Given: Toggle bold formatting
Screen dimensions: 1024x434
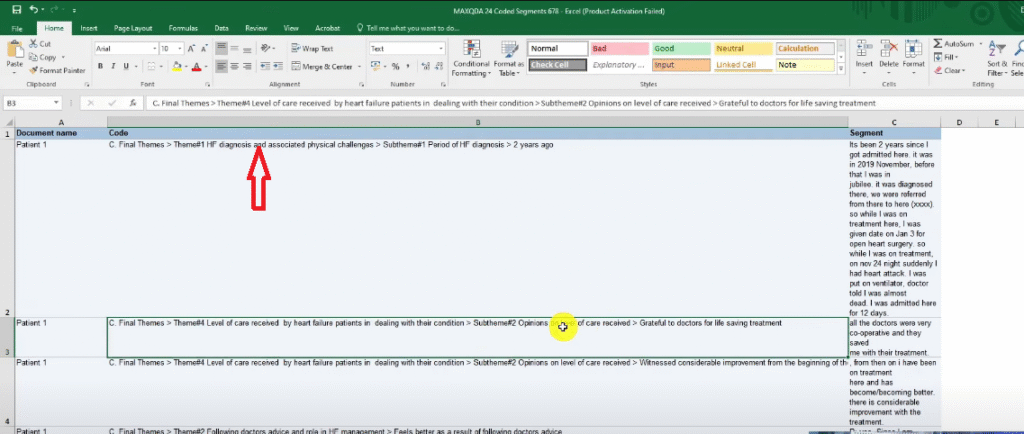Looking at the screenshot, I should click(x=101, y=66).
